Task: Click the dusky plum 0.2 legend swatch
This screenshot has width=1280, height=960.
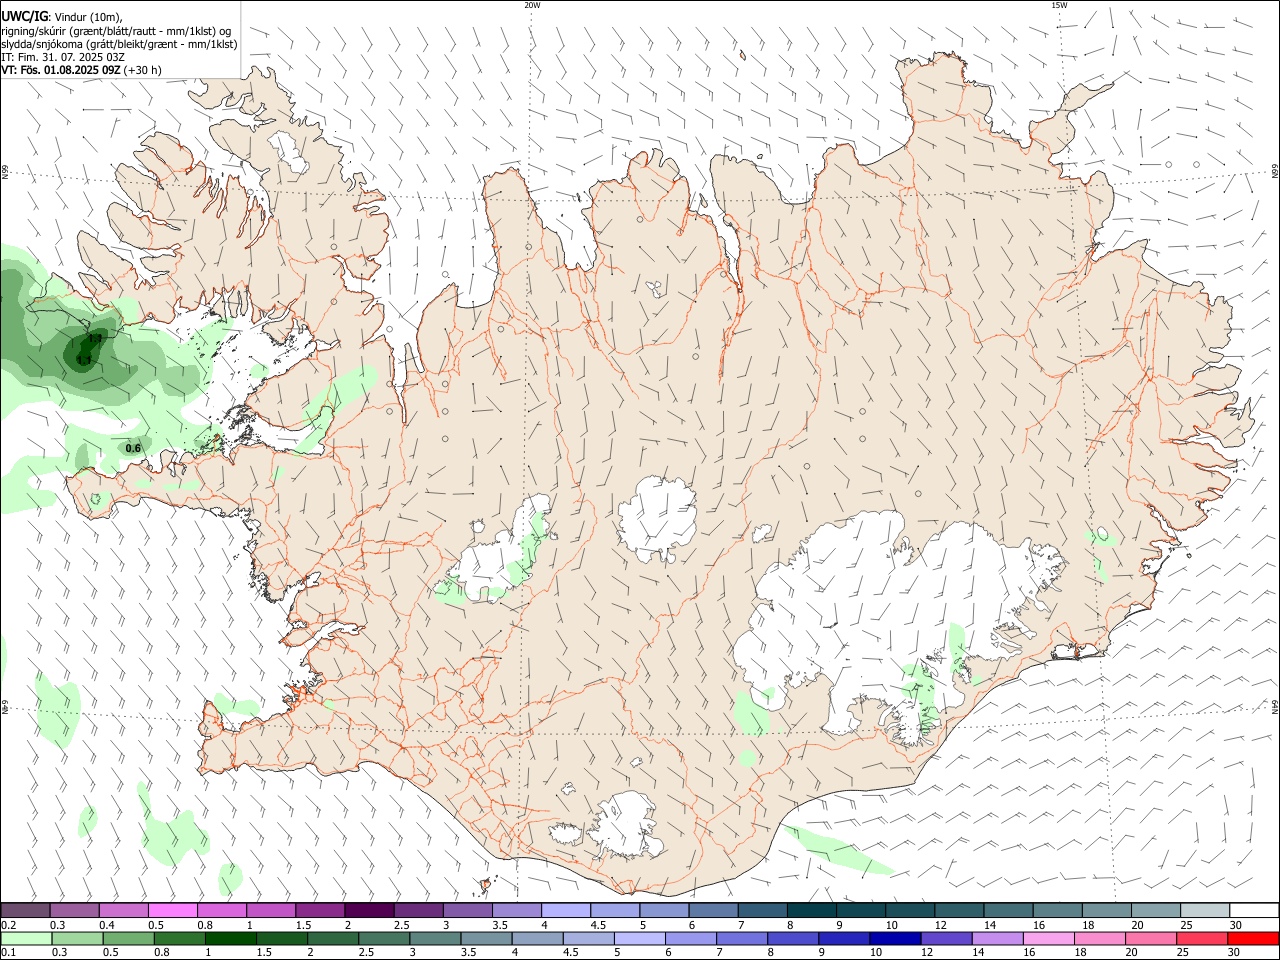Action: (x=25, y=911)
